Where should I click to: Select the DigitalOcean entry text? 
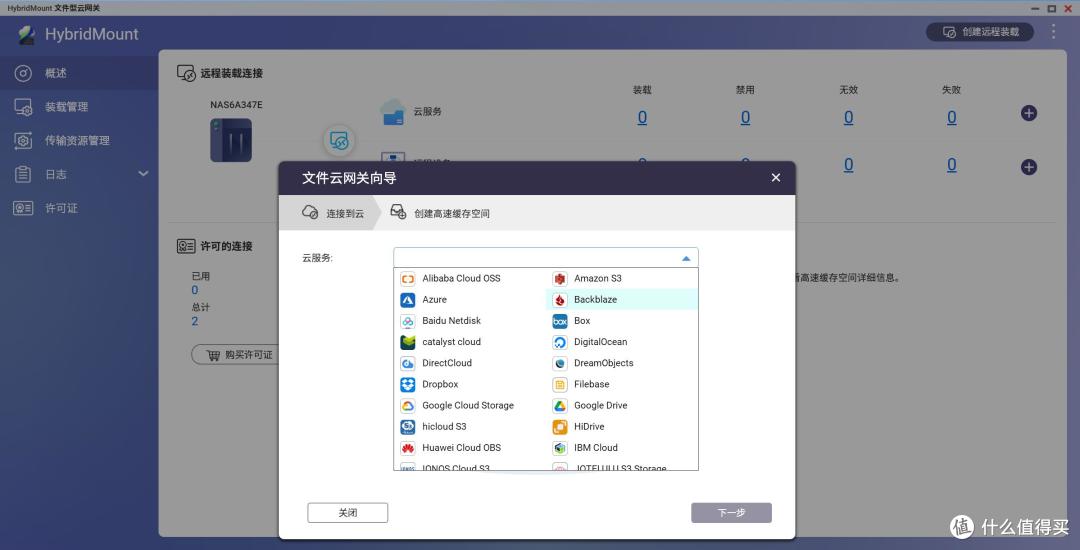601,342
